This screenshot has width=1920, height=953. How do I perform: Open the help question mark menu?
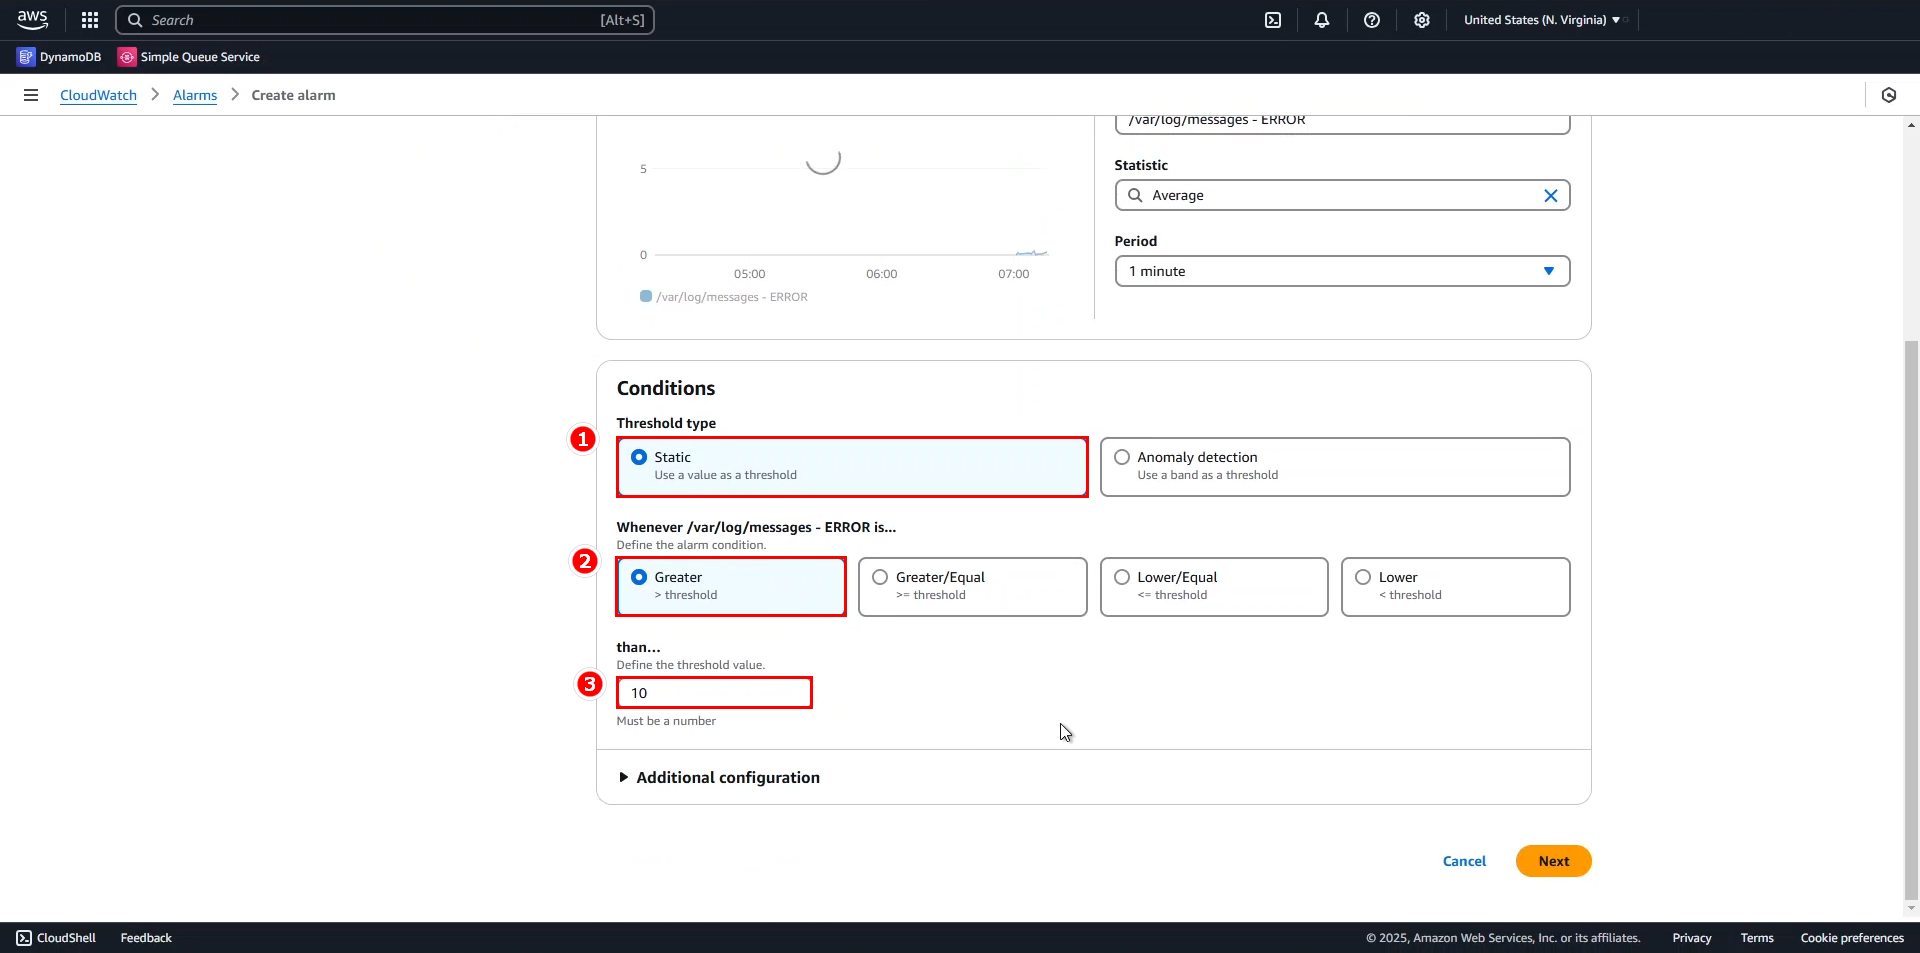click(1372, 20)
